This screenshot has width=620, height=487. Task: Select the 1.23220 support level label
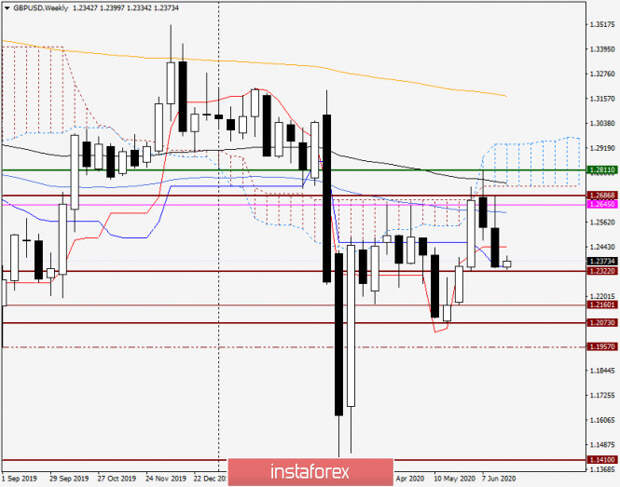tap(603, 271)
